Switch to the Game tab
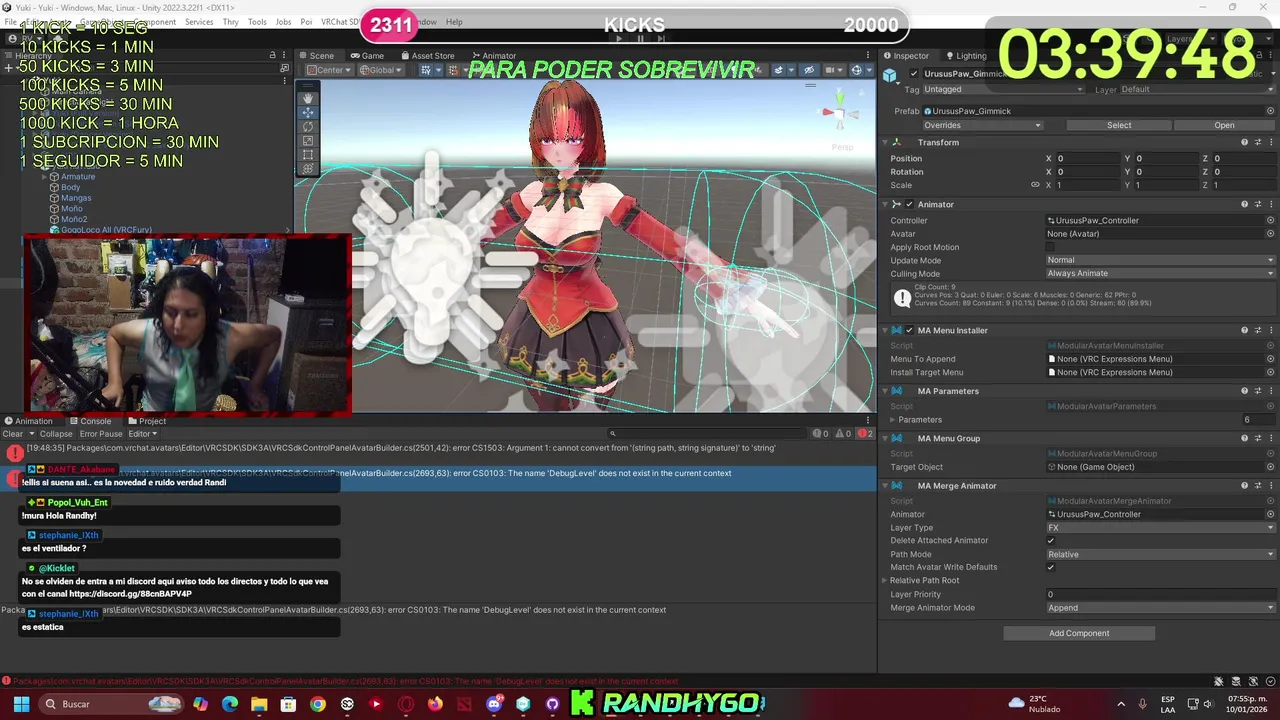Screen dimensions: 1280x720 coord(367,56)
